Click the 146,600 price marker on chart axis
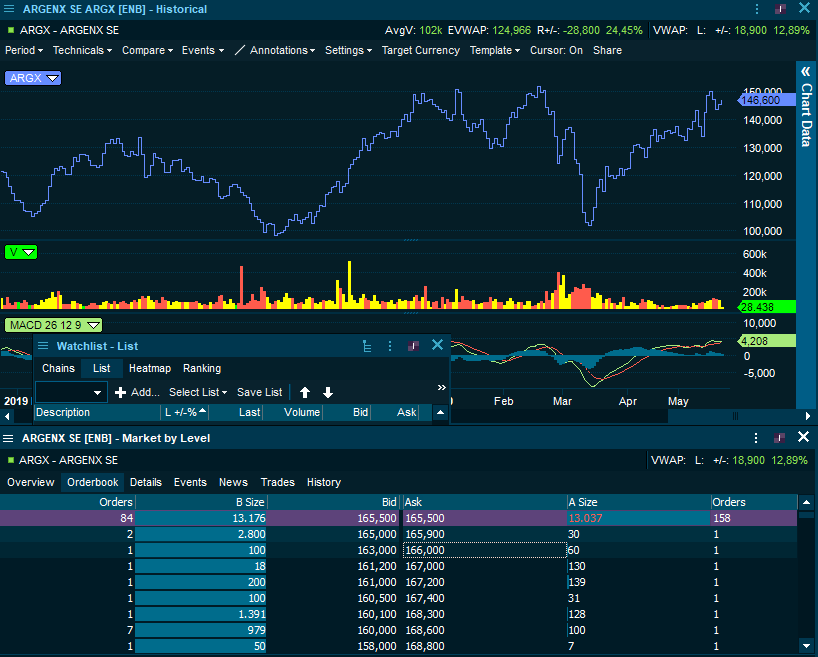 tap(766, 100)
